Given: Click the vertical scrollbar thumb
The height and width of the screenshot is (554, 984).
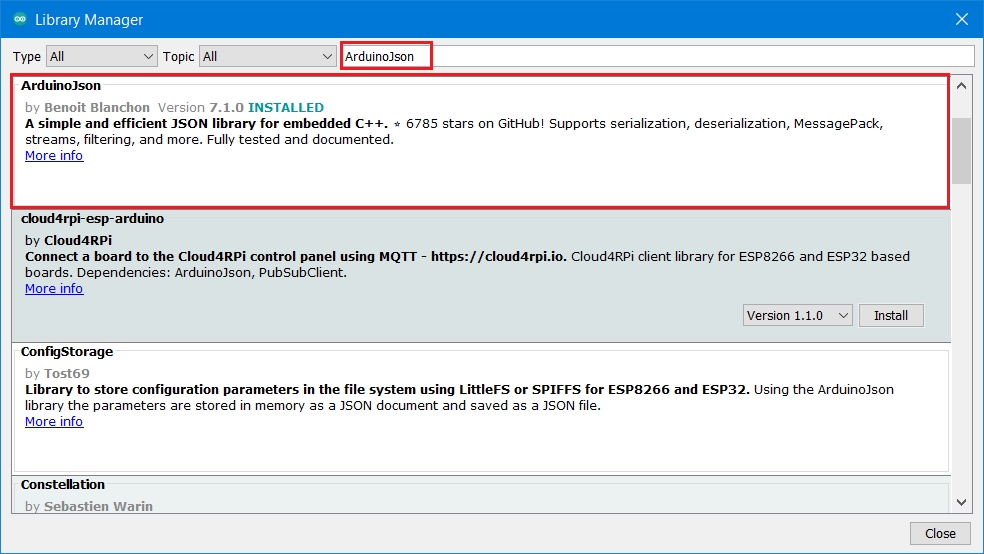Looking at the screenshot, I should pyautogui.click(x=961, y=150).
